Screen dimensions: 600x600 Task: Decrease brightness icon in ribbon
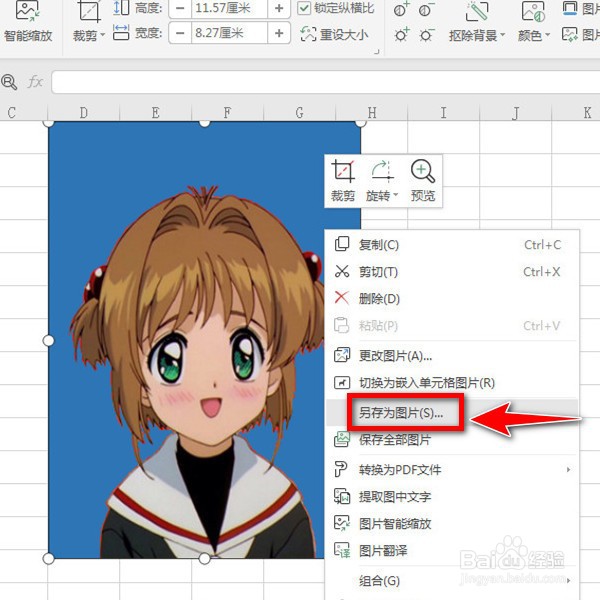click(426, 35)
